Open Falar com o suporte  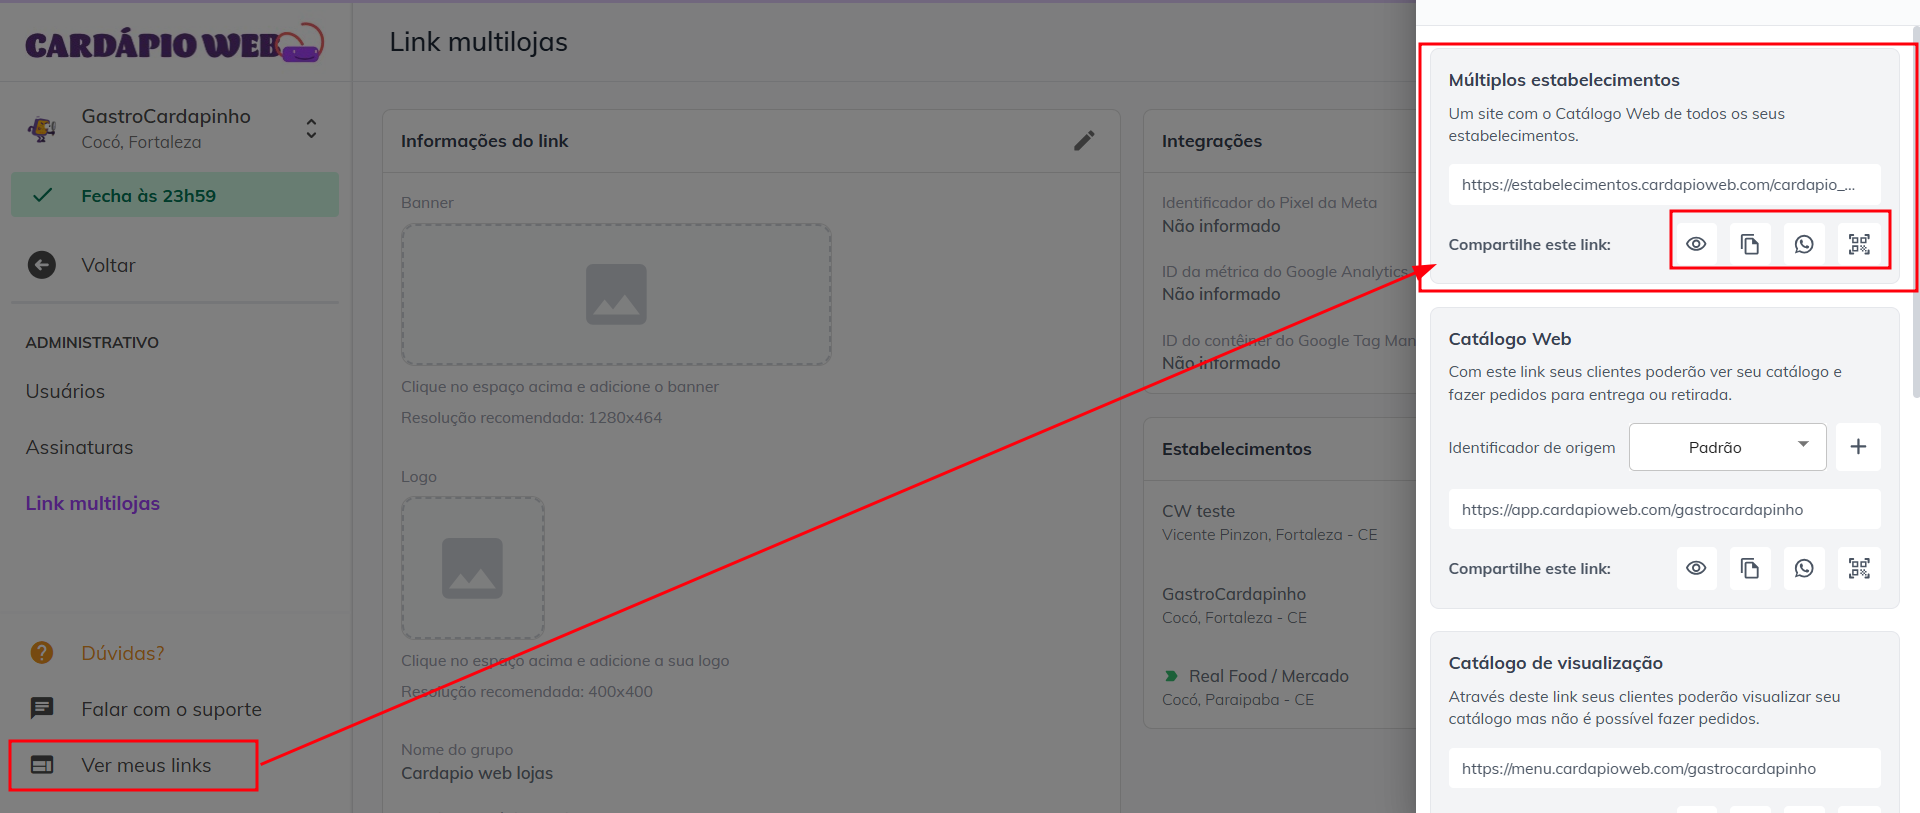pos(171,709)
